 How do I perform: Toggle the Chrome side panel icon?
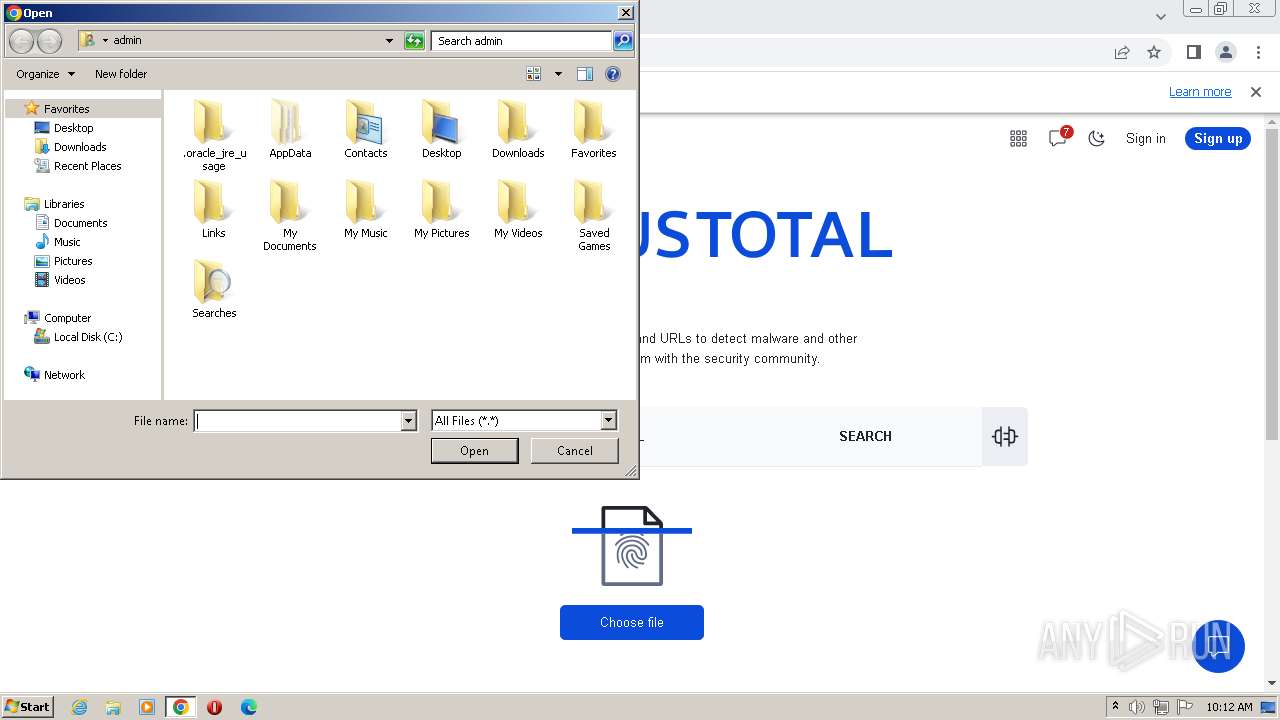coord(1193,52)
